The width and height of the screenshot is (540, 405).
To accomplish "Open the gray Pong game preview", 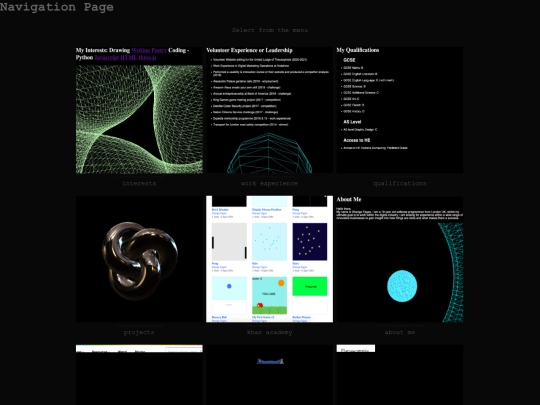I will pyautogui.click(x=229, y=241).
